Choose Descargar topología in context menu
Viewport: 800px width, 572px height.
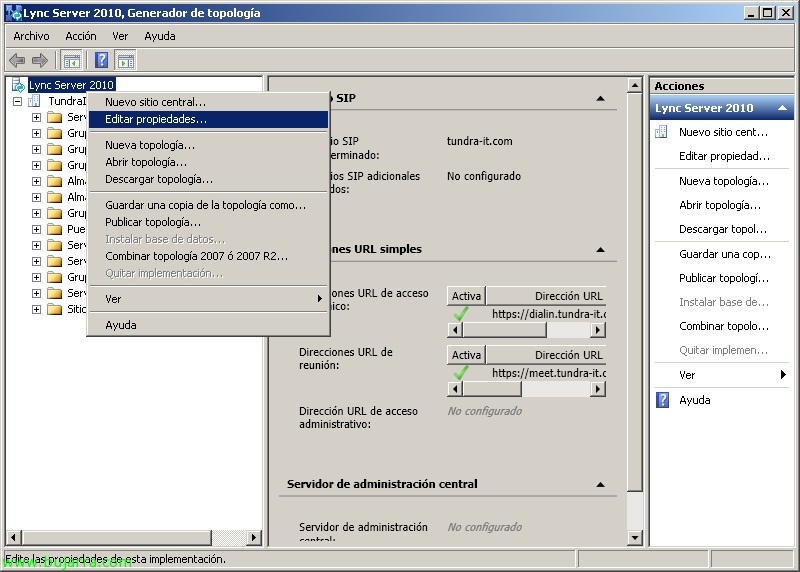pyautogui.click(x=208, y=179)
